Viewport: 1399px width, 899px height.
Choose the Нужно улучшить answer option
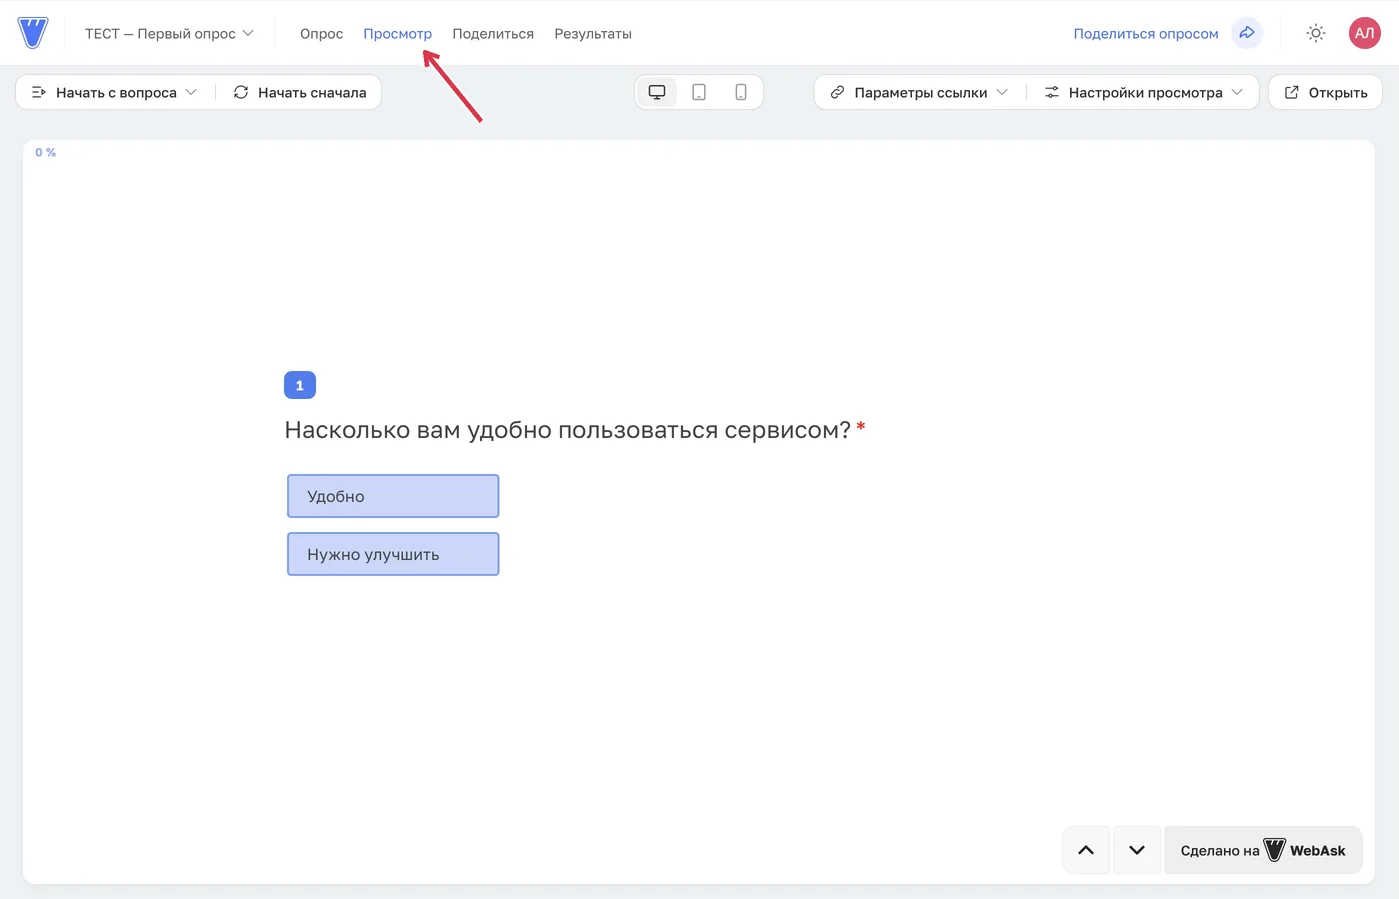click(x=393, y=554)
